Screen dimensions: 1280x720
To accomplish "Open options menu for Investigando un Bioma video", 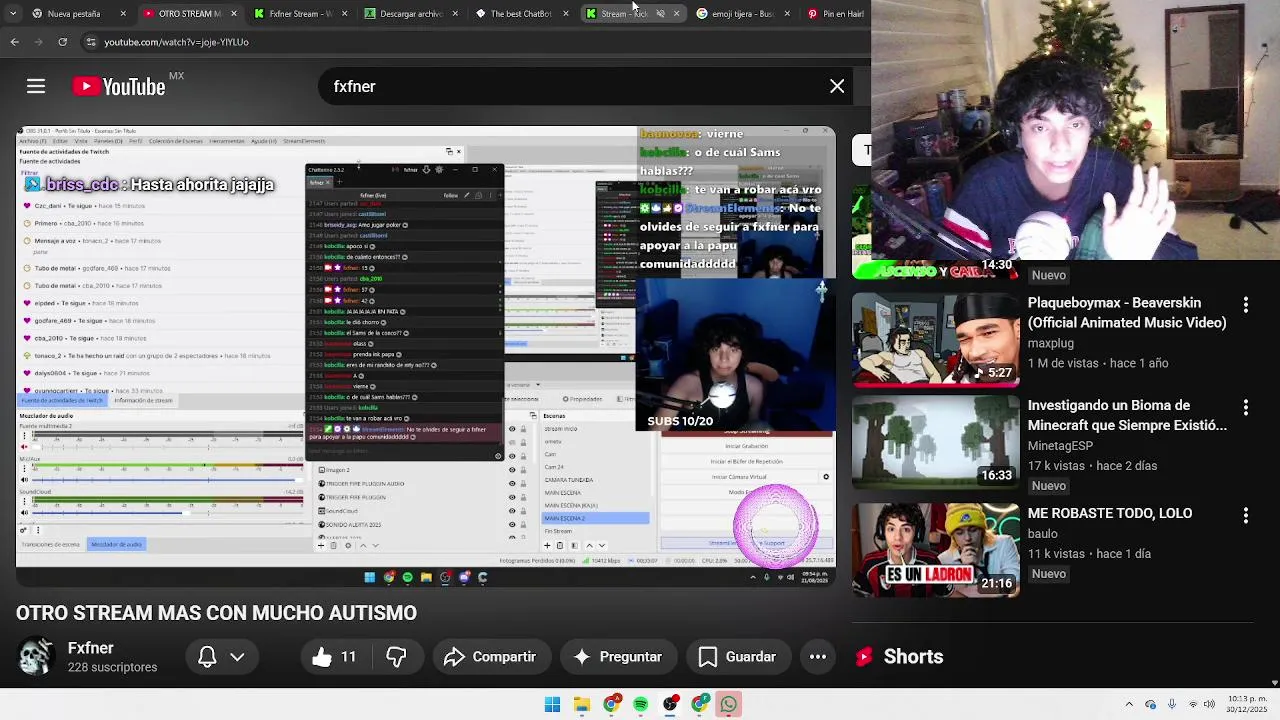I will click(1245, 407).
